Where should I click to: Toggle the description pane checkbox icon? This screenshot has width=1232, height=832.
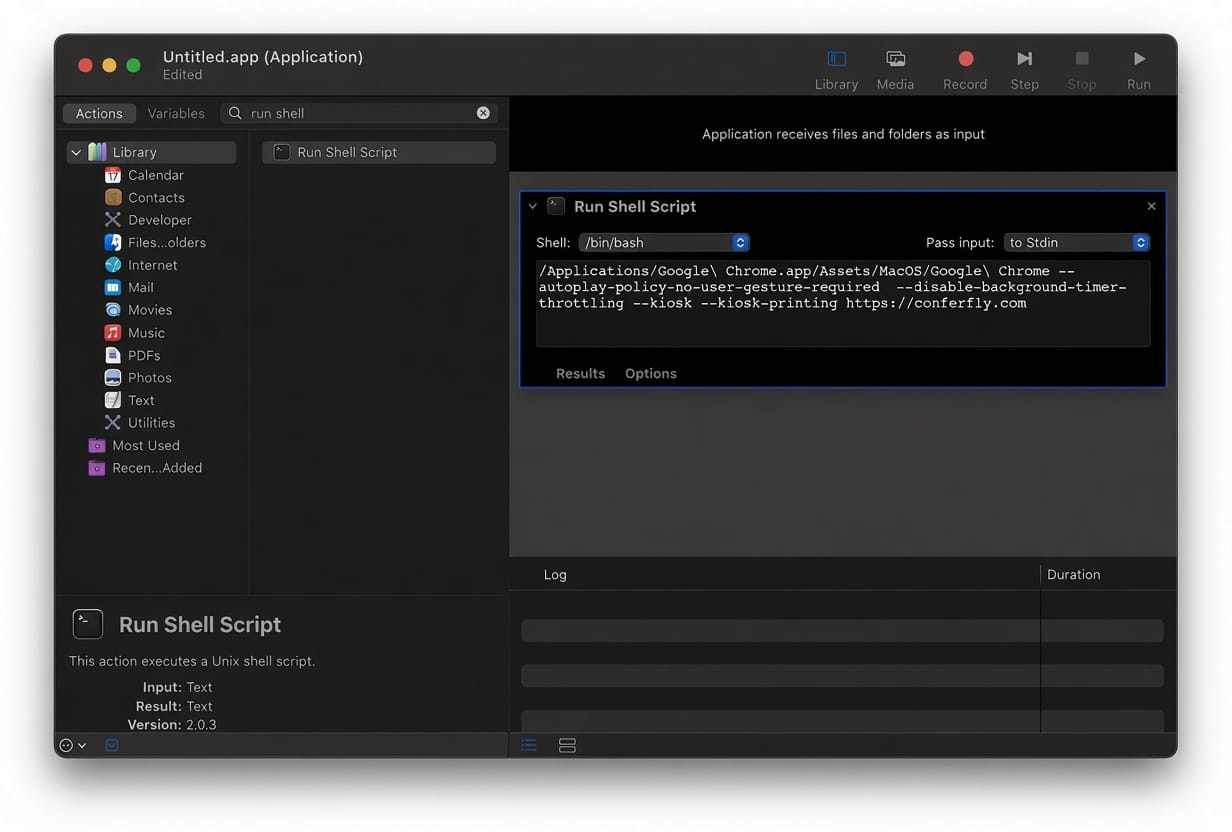pos(112,745)
